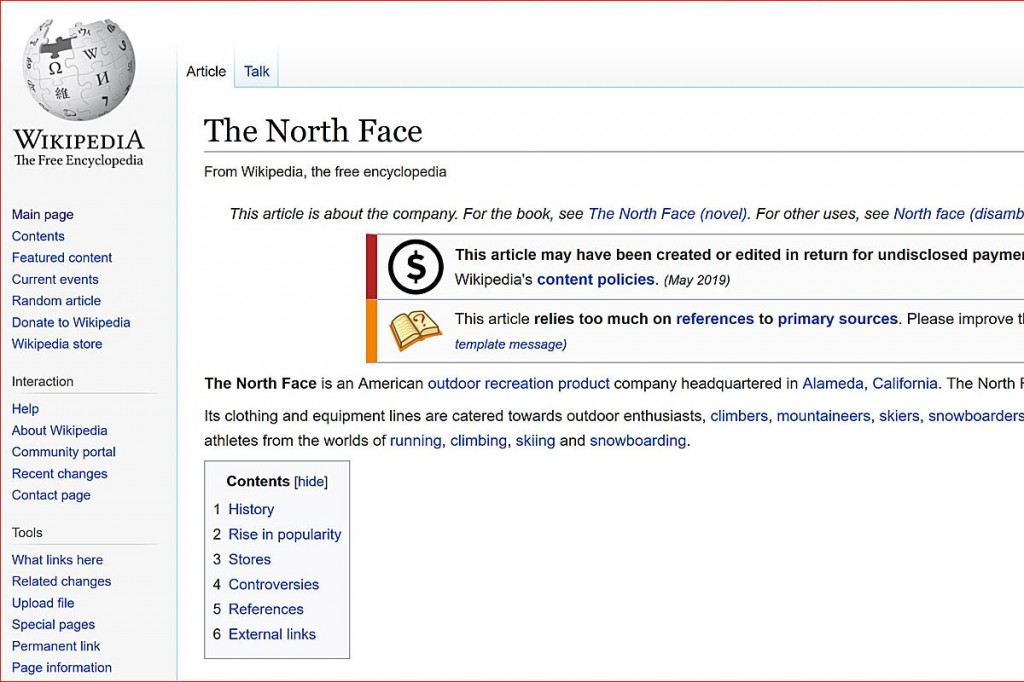Collapse the Contents box using hide

(311, 481)
